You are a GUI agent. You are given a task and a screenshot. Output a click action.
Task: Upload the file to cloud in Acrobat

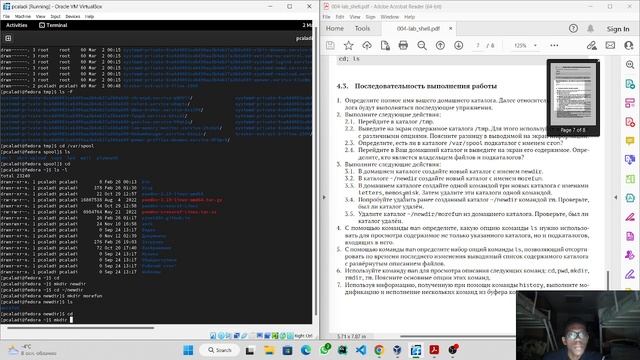(x=367, y=45)
